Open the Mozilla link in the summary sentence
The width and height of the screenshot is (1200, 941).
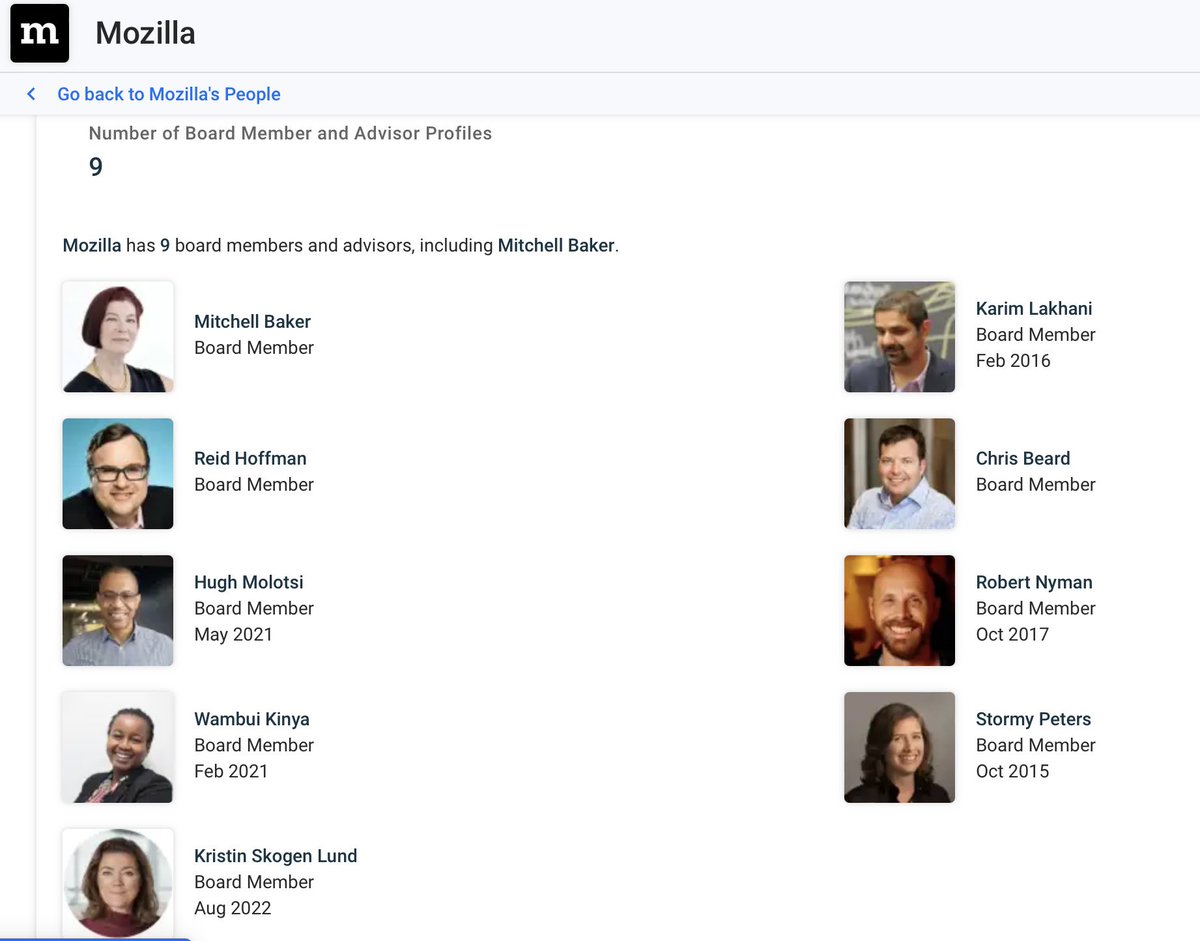coord(92,245)
